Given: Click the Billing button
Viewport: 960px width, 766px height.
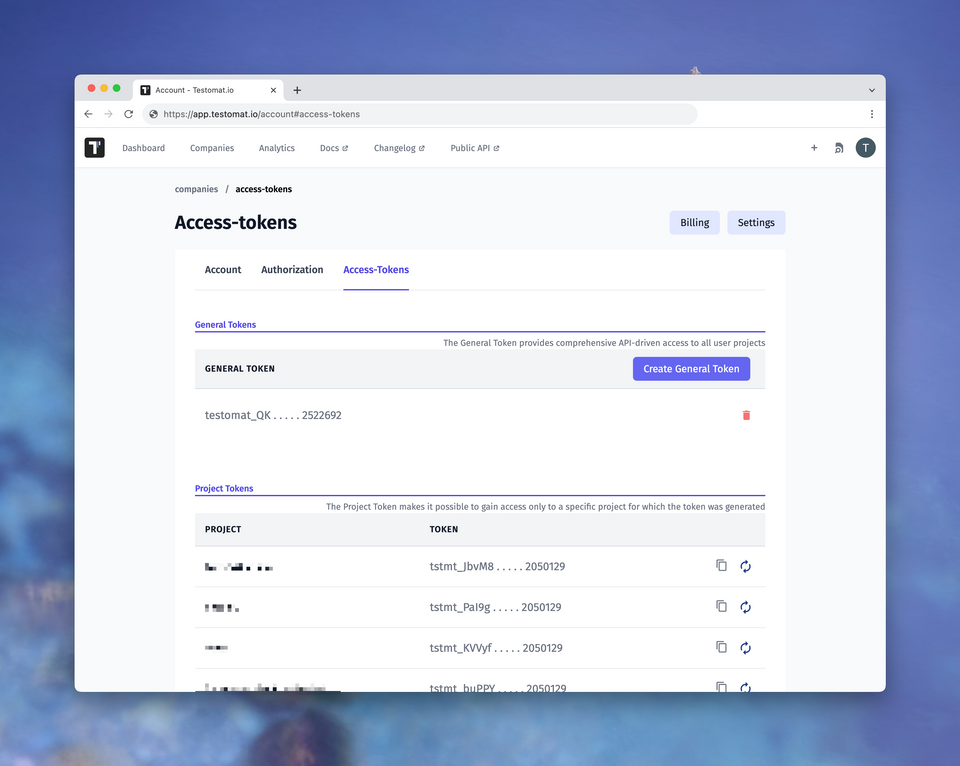Looking at the screenshot, I should [695, 222].
